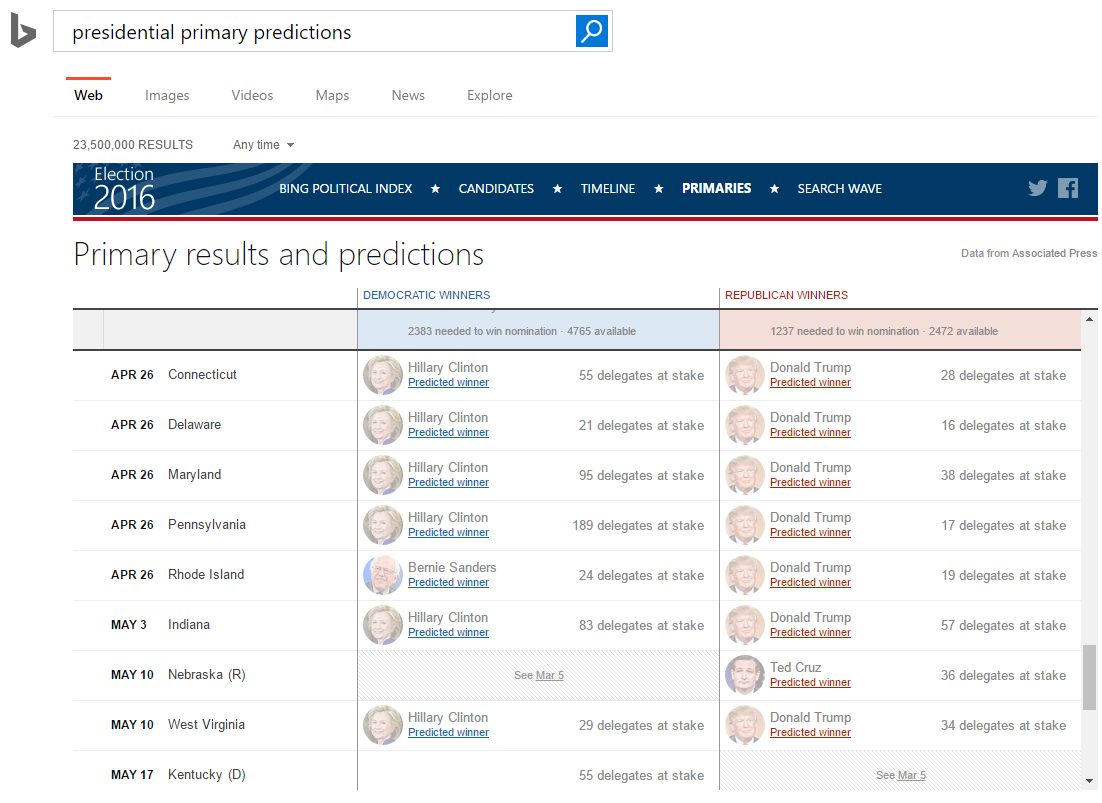Click Hillary Clinton's photo in Connecticut row

coord(382,375)
